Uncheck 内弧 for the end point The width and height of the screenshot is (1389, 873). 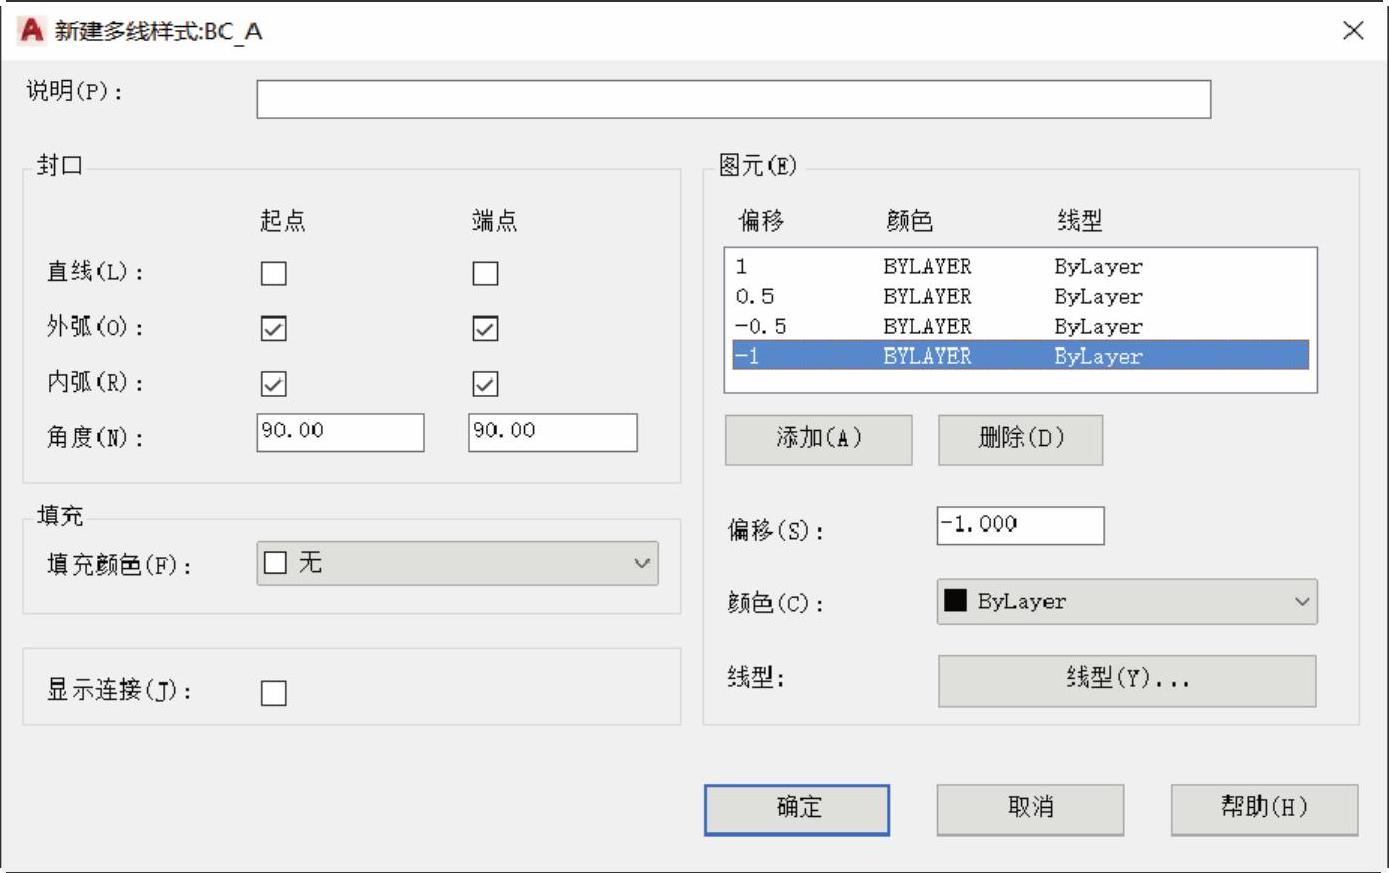click(x=485, y=384)
